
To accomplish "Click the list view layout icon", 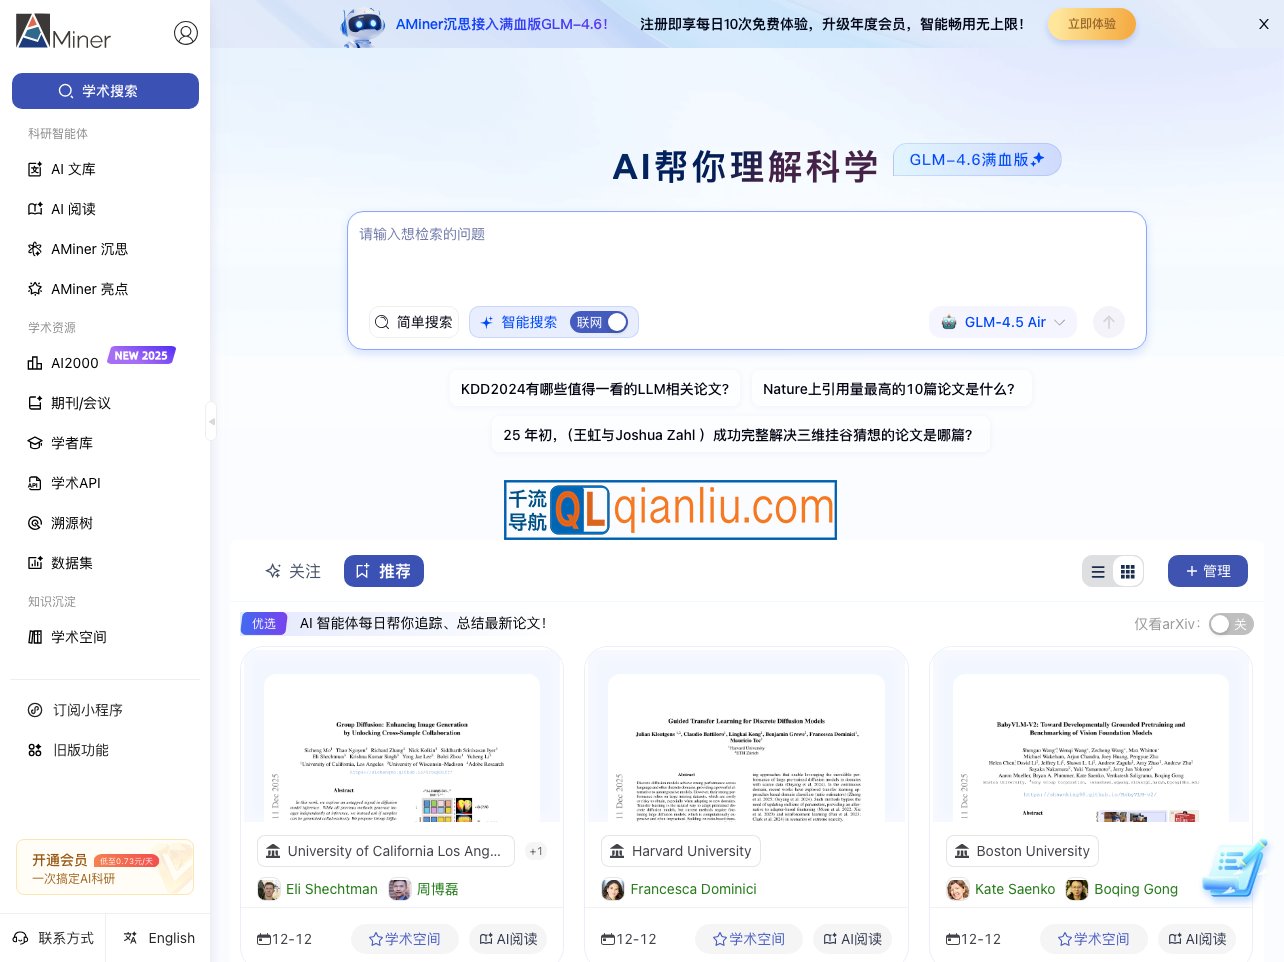I will coord(1098,572).
